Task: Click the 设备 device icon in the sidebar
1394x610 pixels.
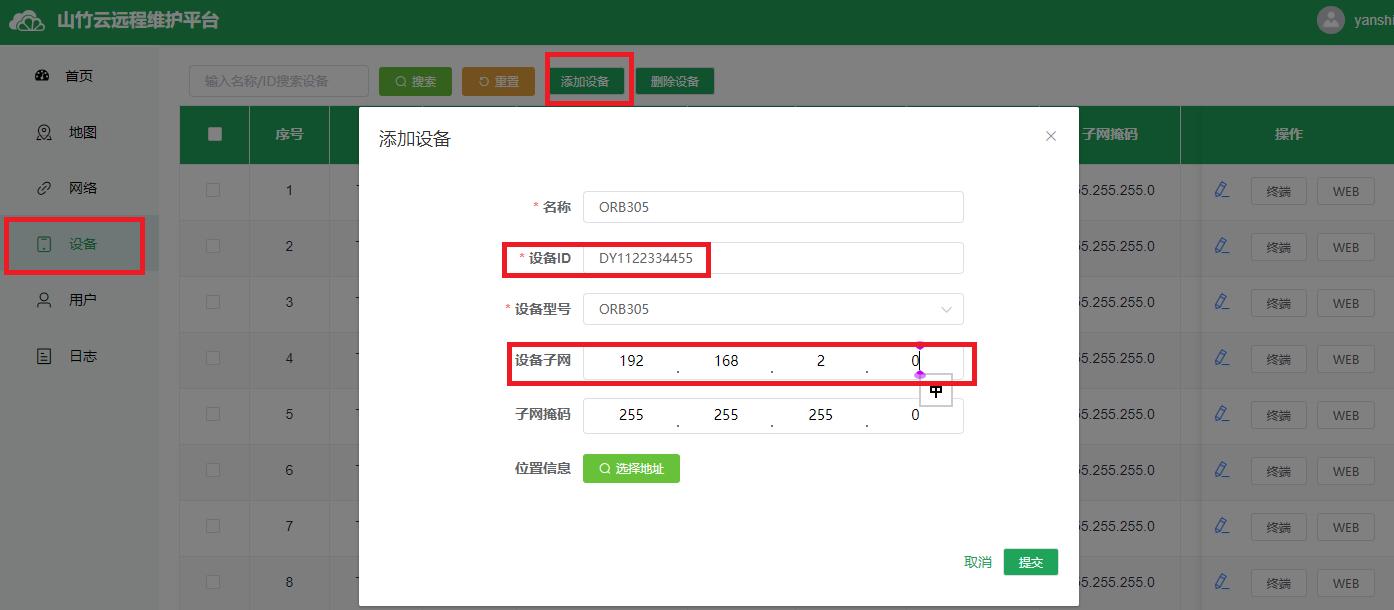Action: 42,243
